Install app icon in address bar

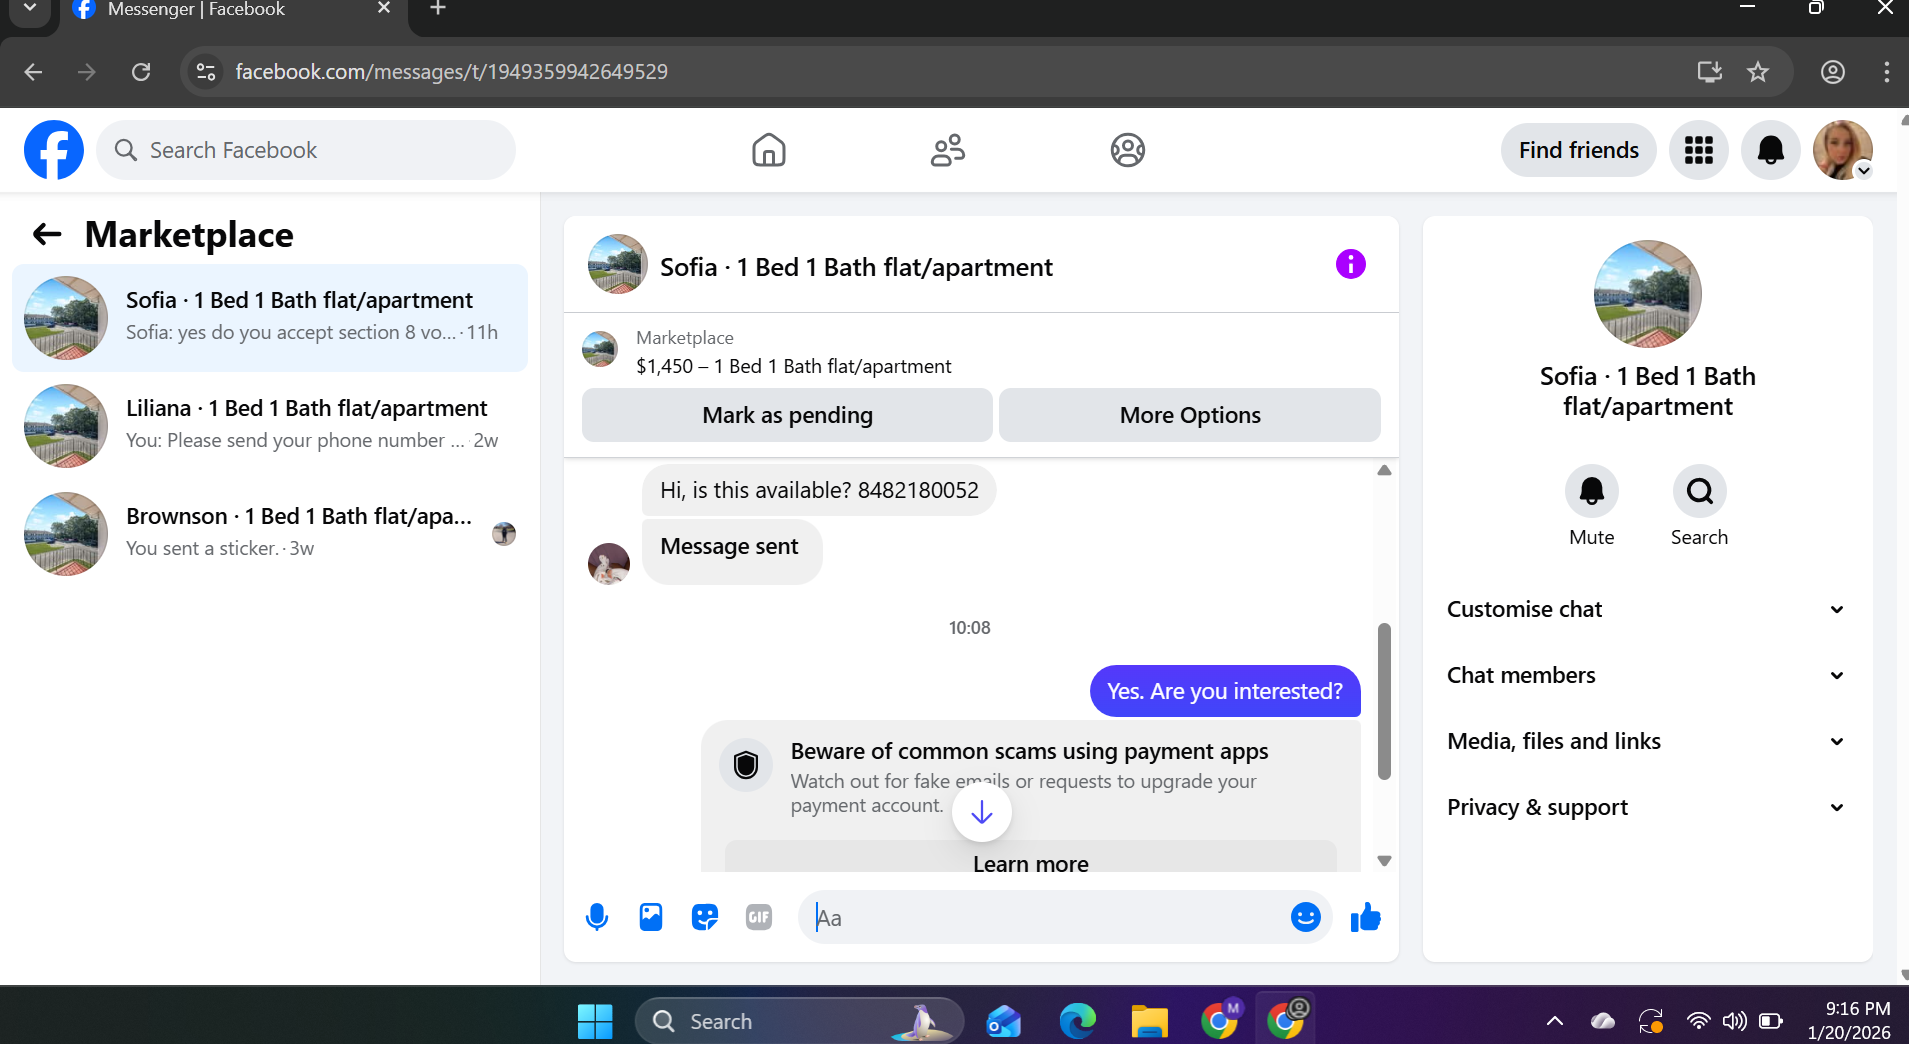click(x=1709, y=72)
